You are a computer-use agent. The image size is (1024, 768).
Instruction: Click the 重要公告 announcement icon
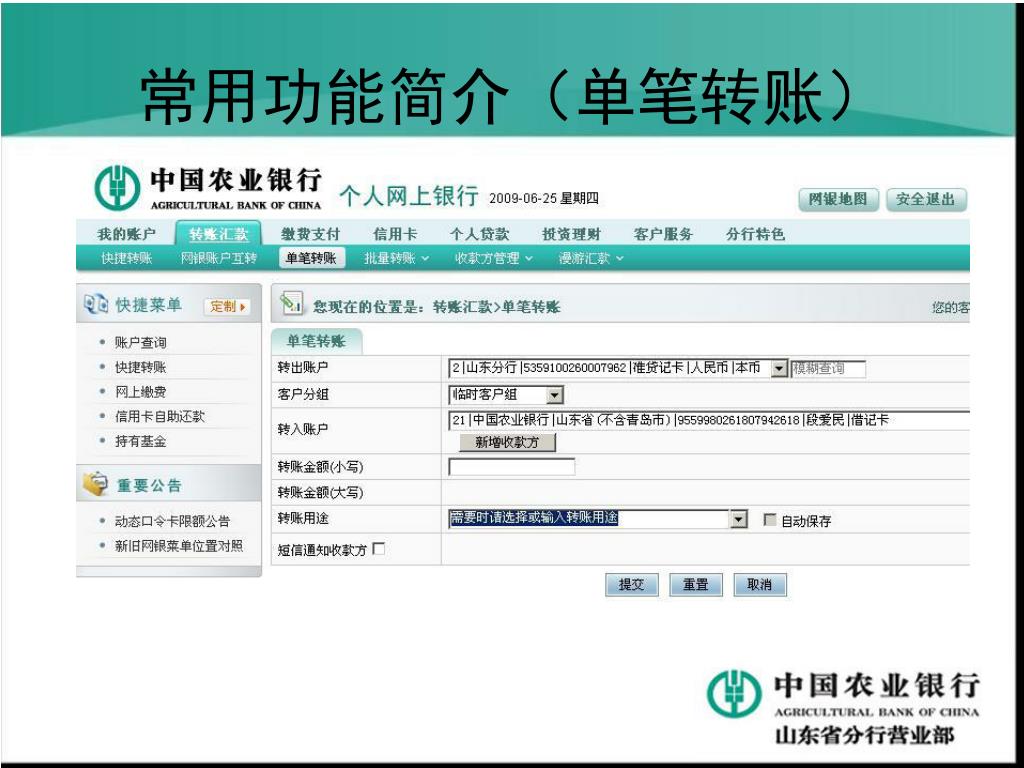point(95,484)
